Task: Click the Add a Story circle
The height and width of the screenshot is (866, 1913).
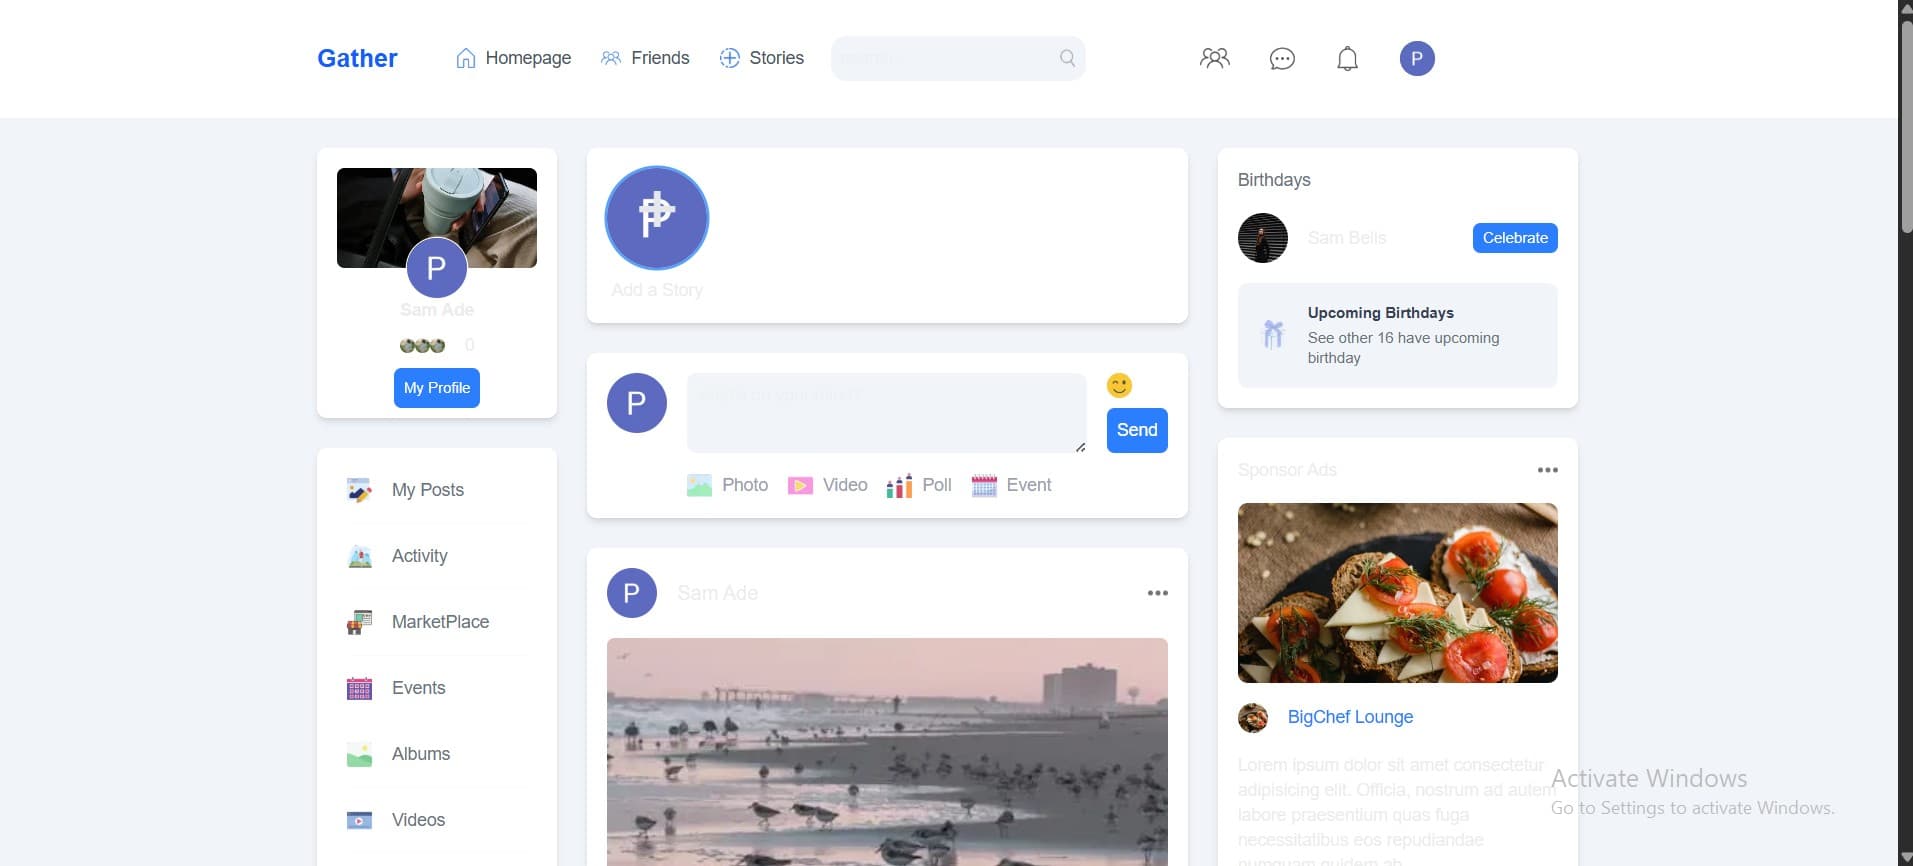Action: pyautogui.click(x=657, y=218)
